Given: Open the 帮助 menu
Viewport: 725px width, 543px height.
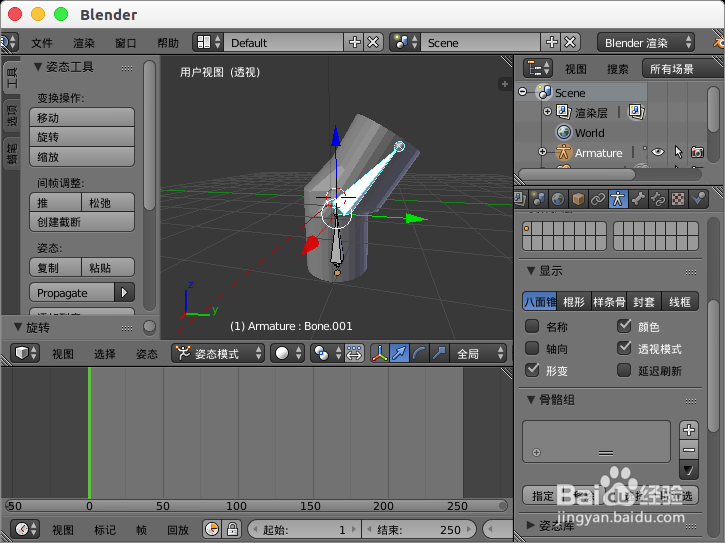Looking at the screenshot, I should tap(168, 43).
